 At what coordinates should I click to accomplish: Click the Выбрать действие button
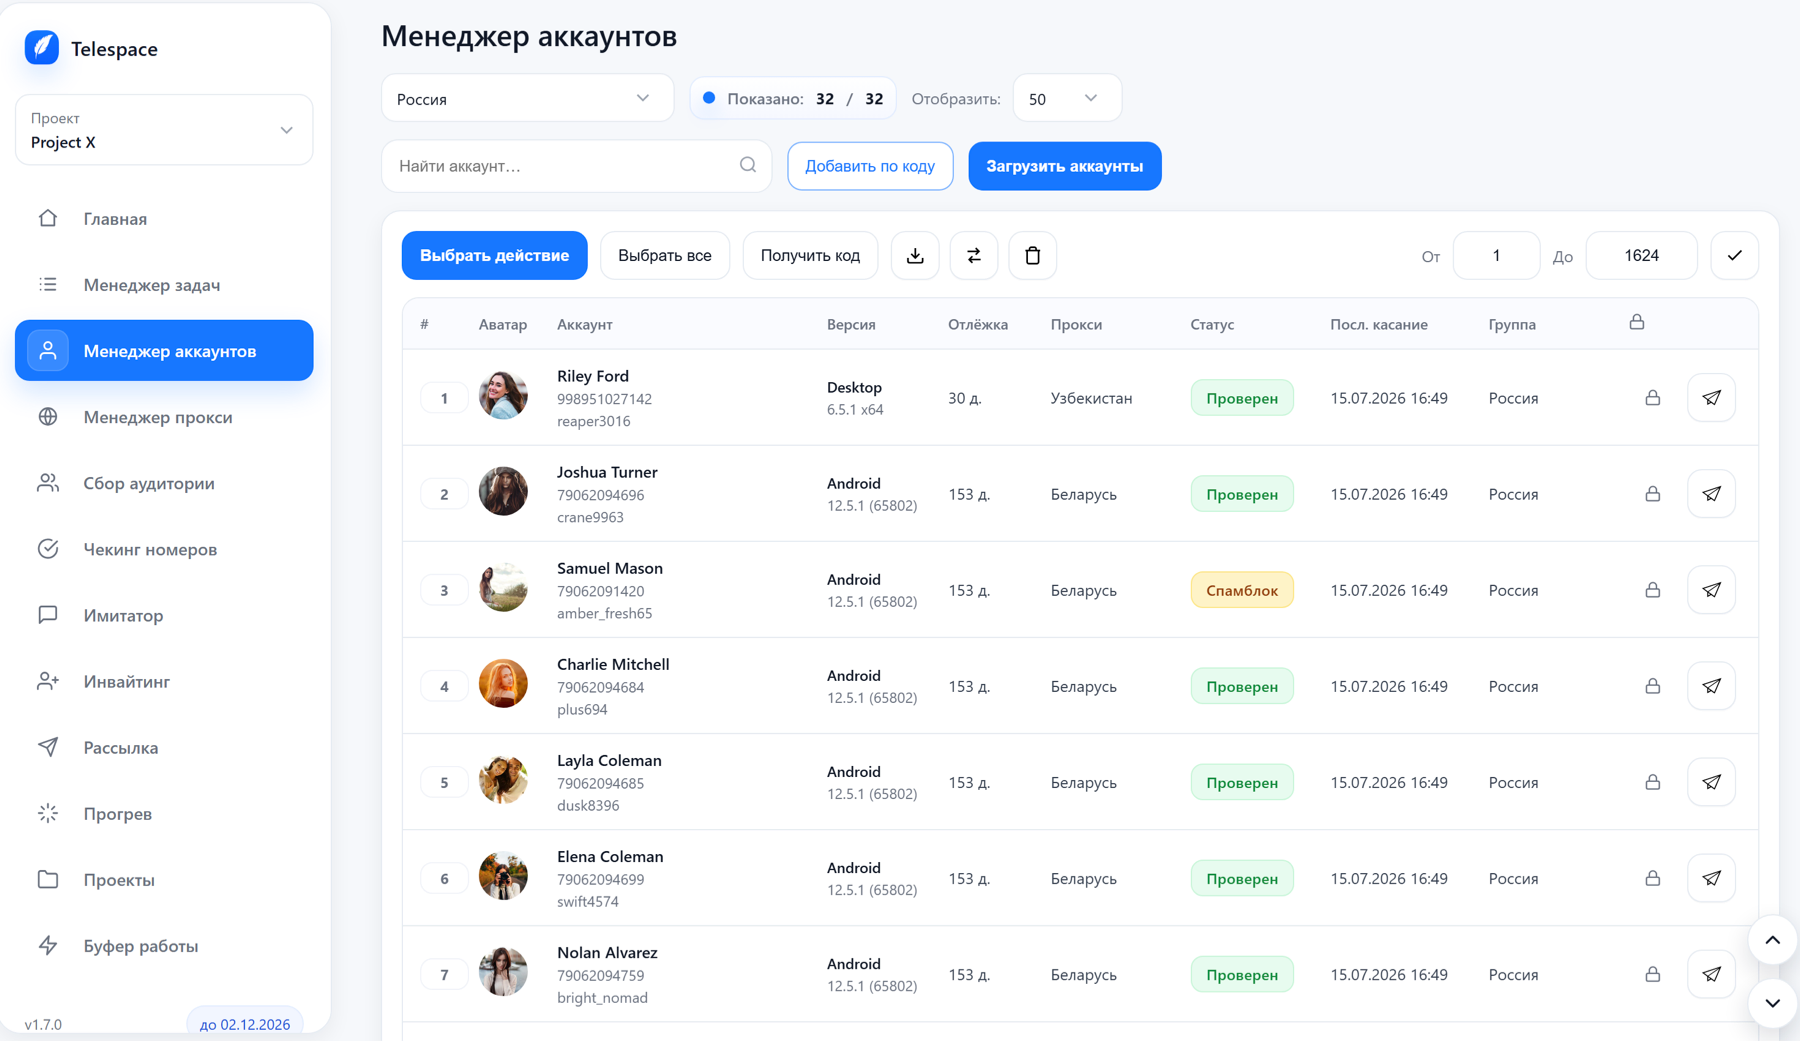pyautogui.click(x=494, y=256)
